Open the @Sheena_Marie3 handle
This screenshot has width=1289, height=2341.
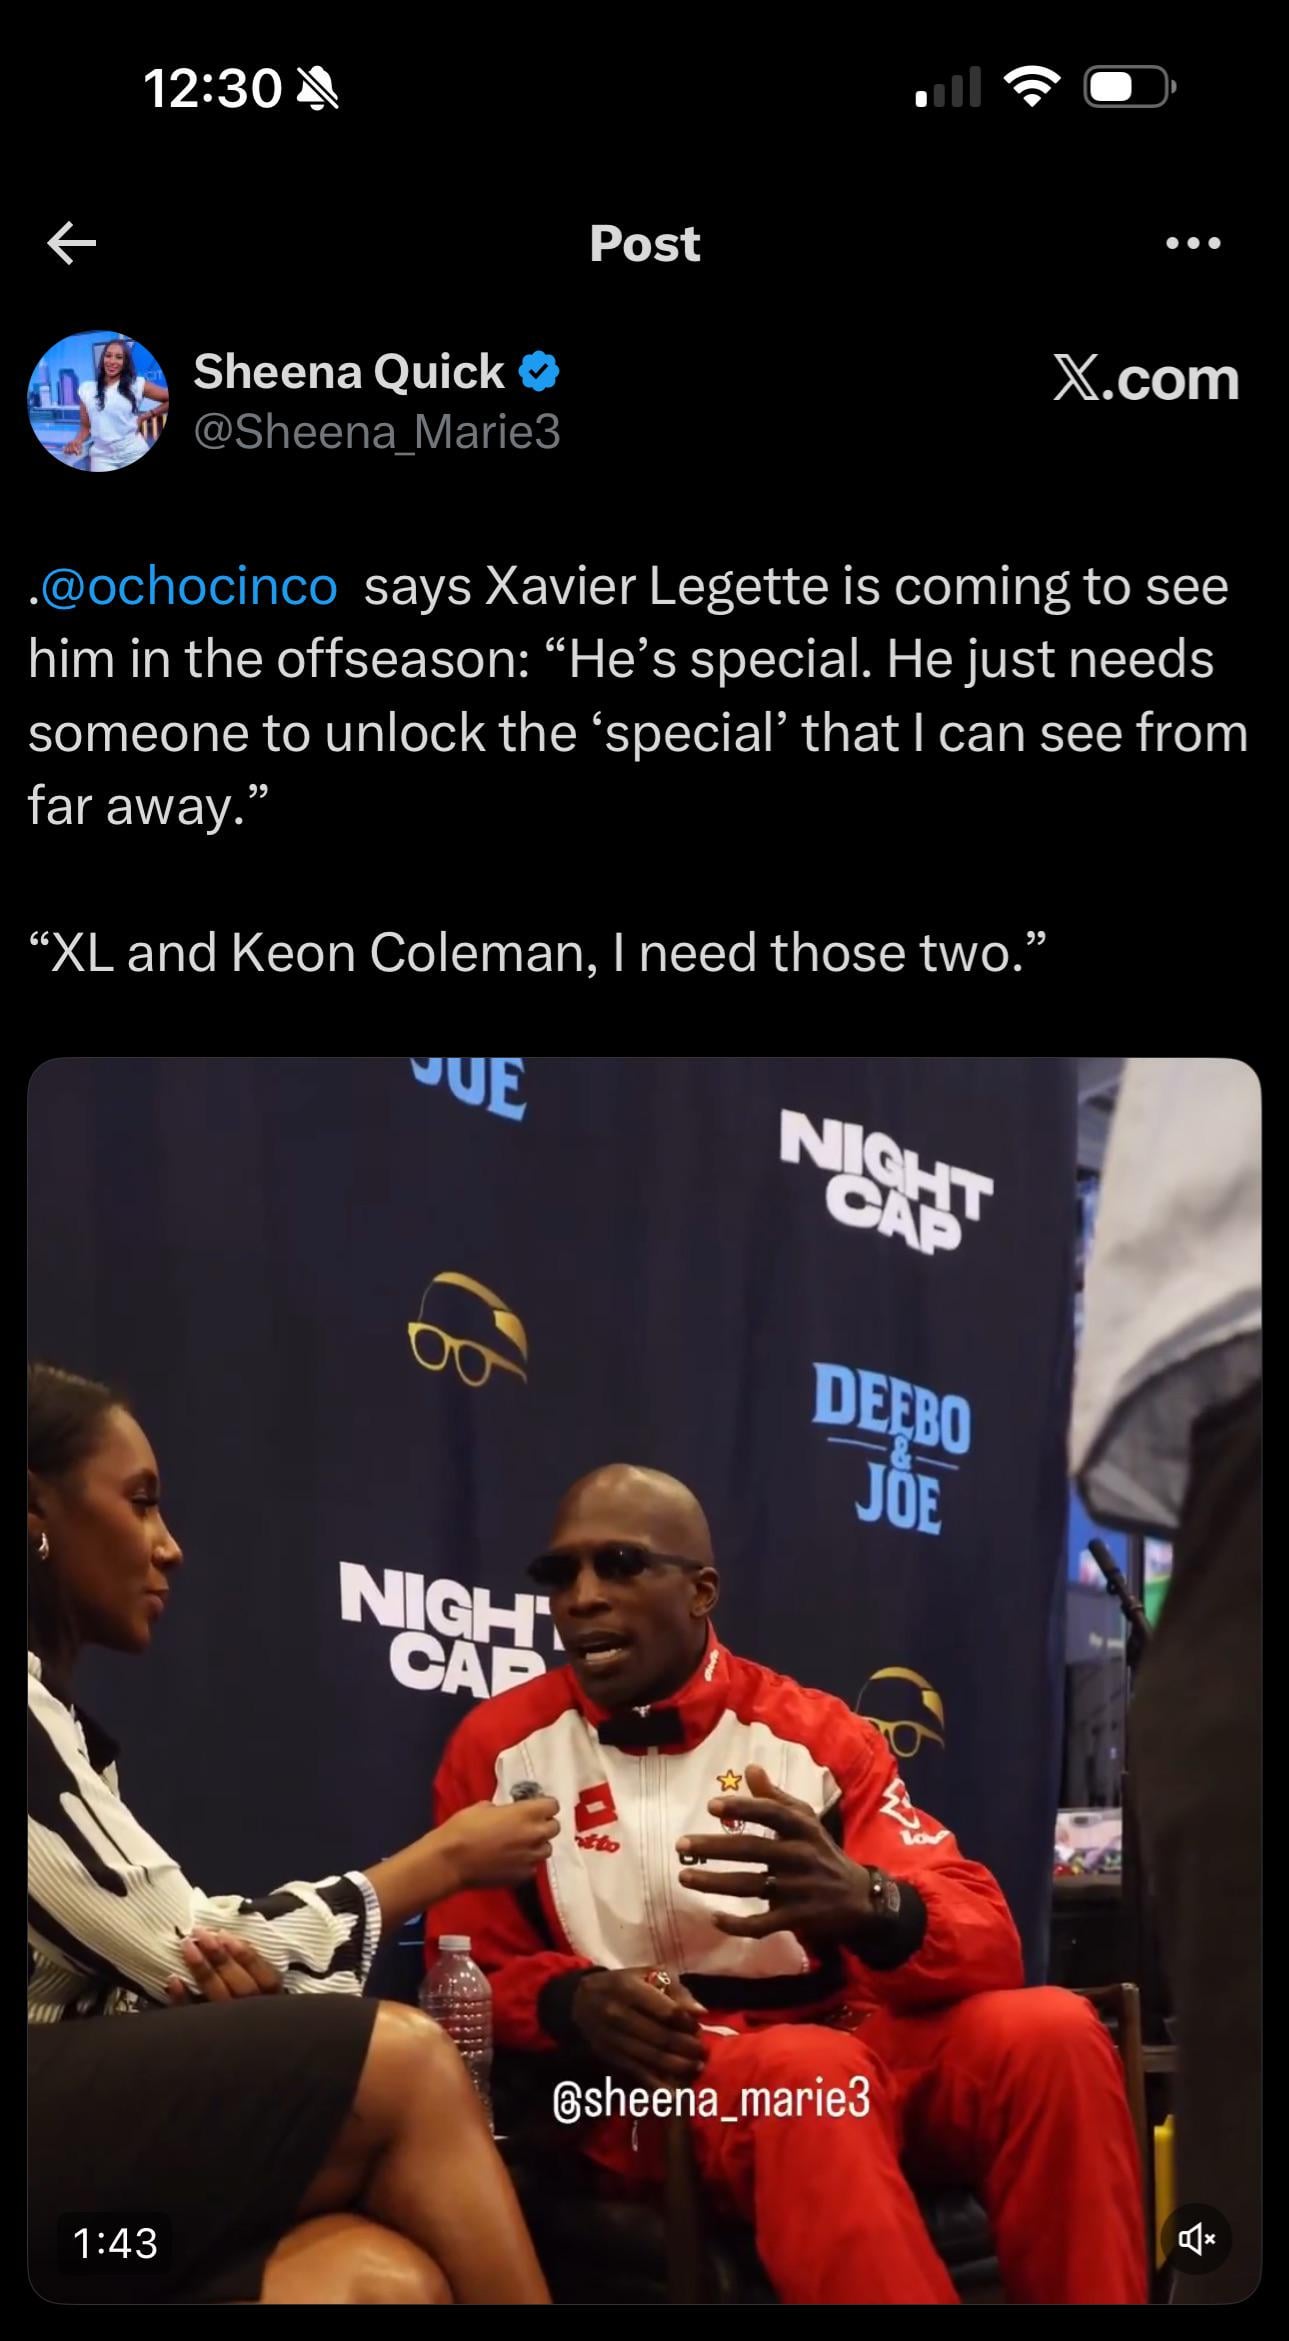[376, 431]
